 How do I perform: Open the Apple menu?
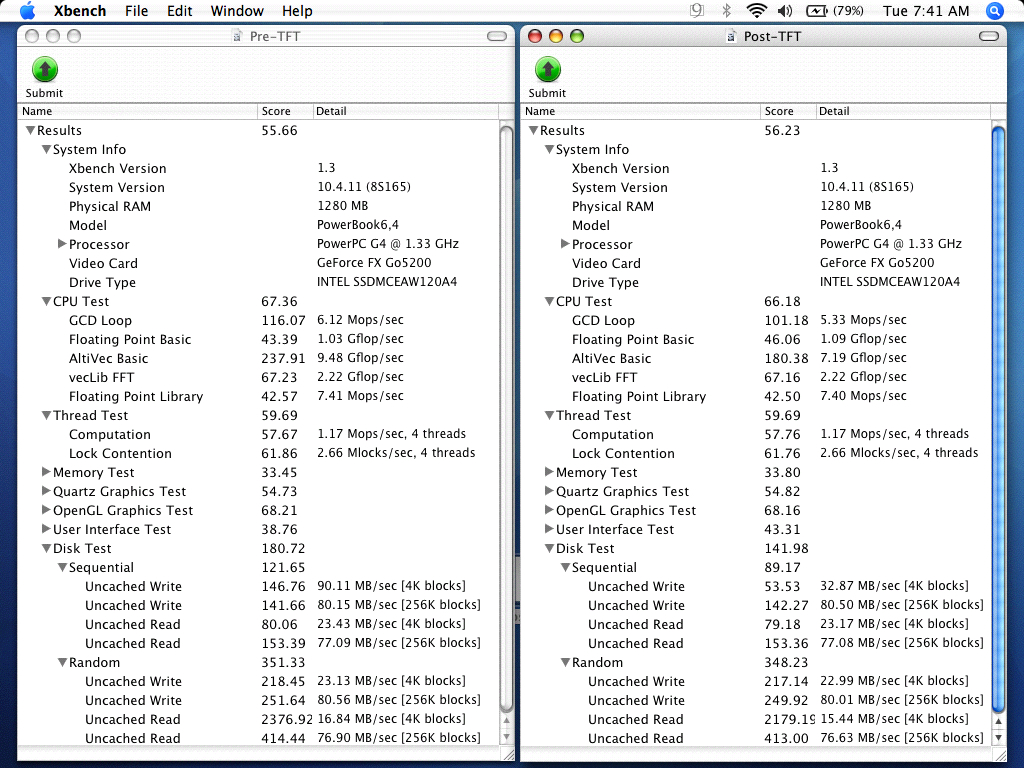point(27,10)
